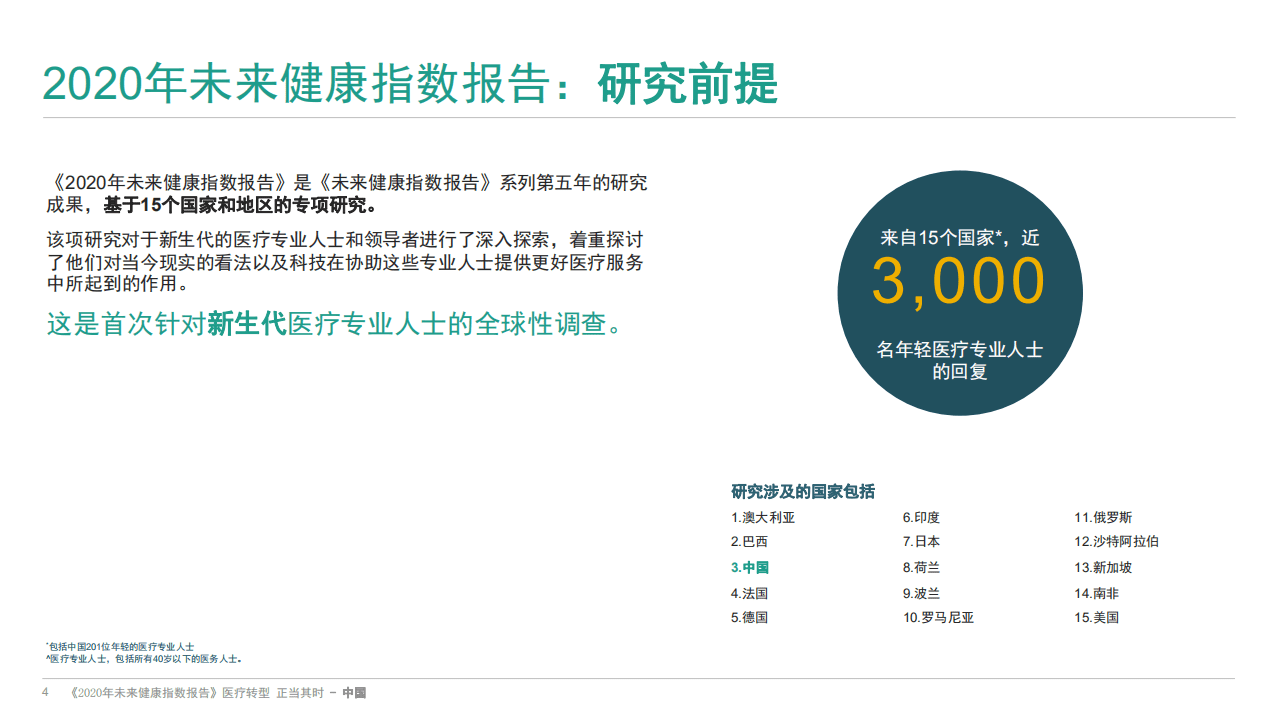点击左下角脚注"包括中国201位年轻的医疗专业人士"
The width and height of the screenshot is (1279, 719).
120,648
